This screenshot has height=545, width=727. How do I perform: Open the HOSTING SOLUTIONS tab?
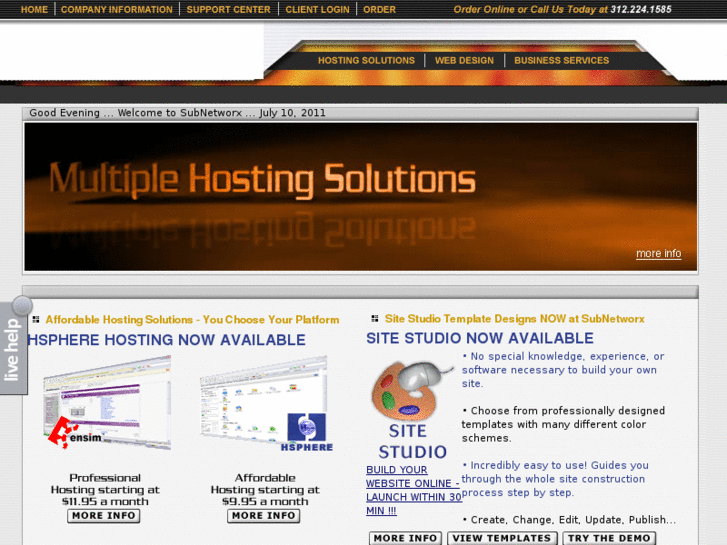366,60
